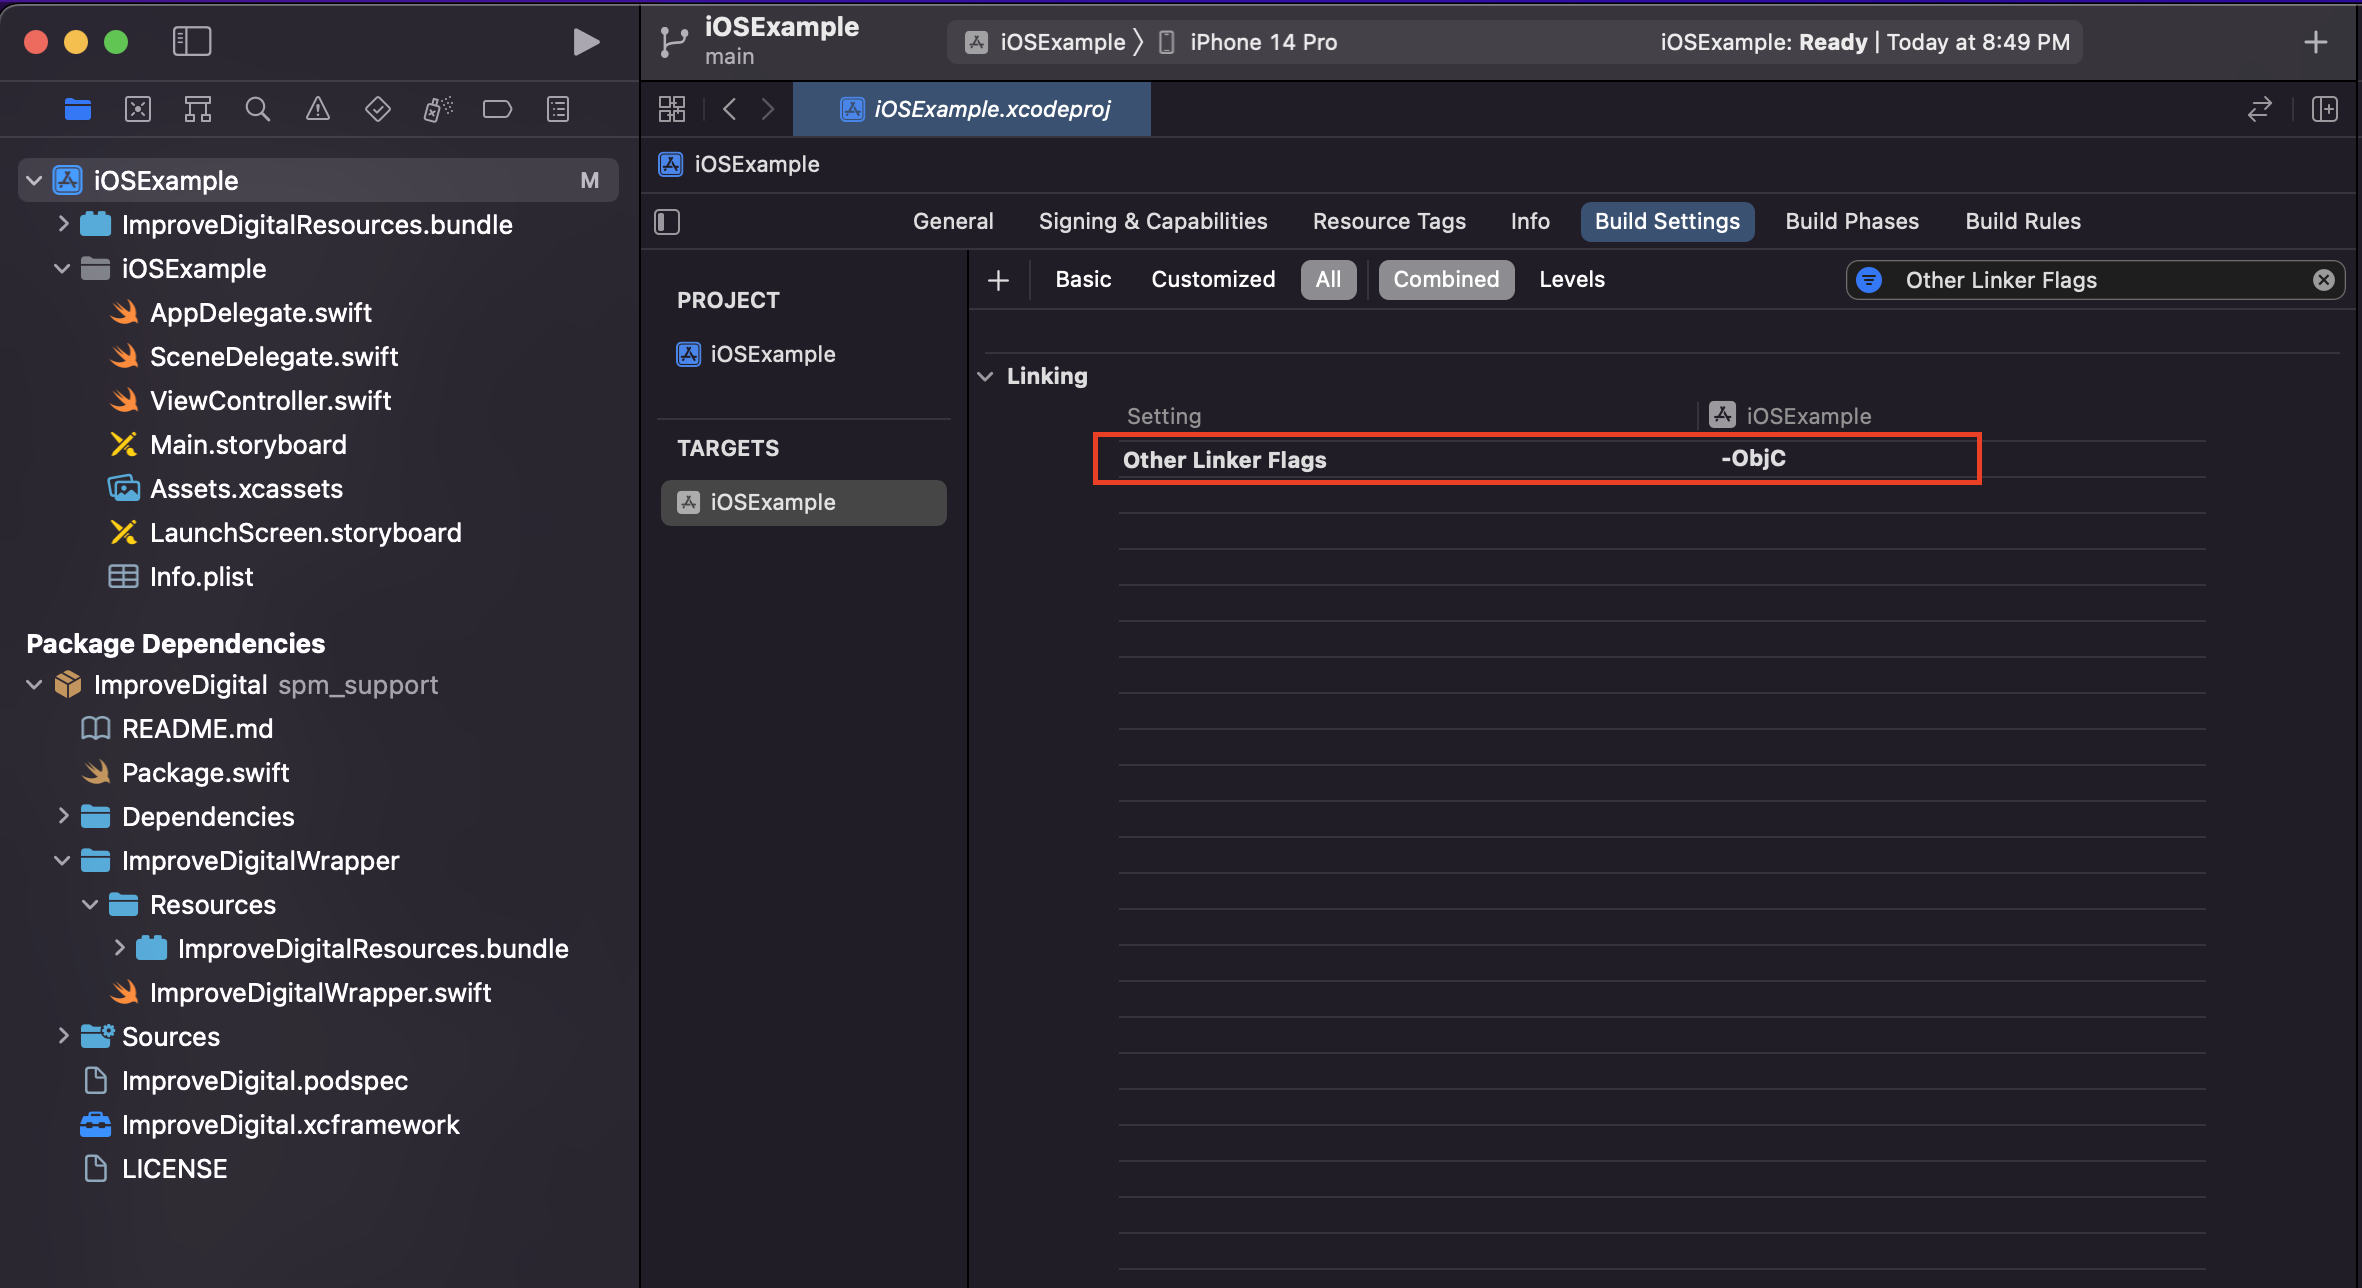Open the Symbol navigator icon
This screenshot has height=1288, width=2362.
[x=198, y=109]
